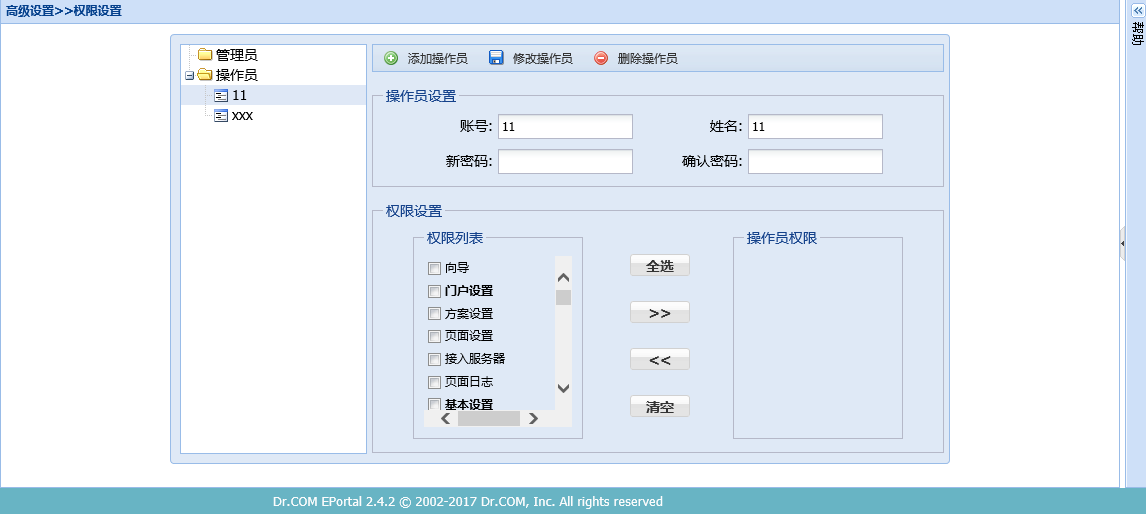Select operator 11 in the tree
This screenshot has width=1146, height=514.
[x=239, y=96]
